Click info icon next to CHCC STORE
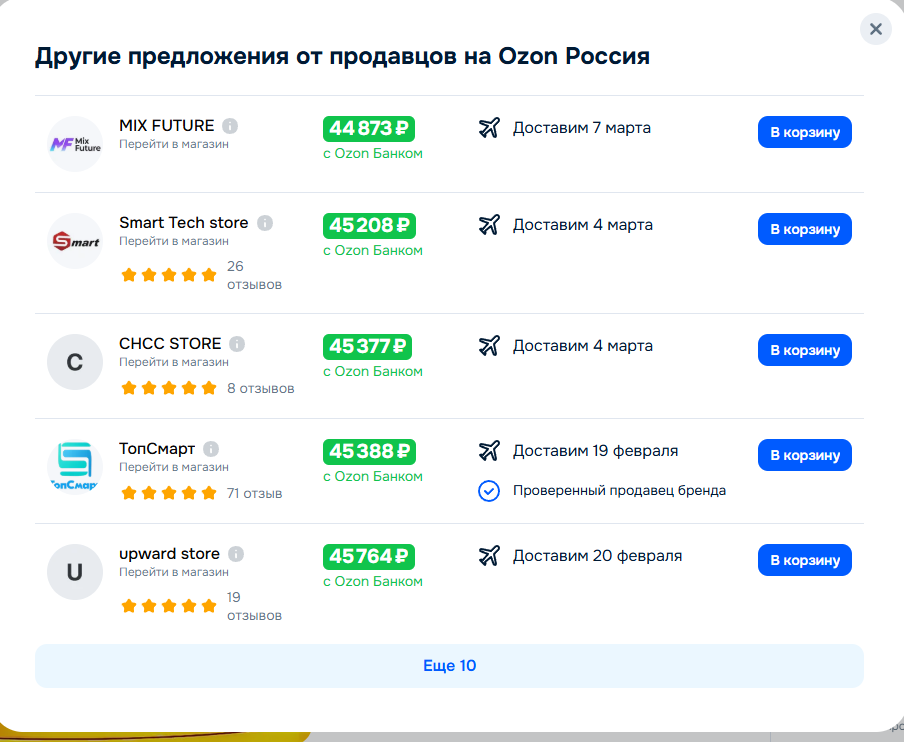This screenshot has width=904, height=742. [237, 344]
